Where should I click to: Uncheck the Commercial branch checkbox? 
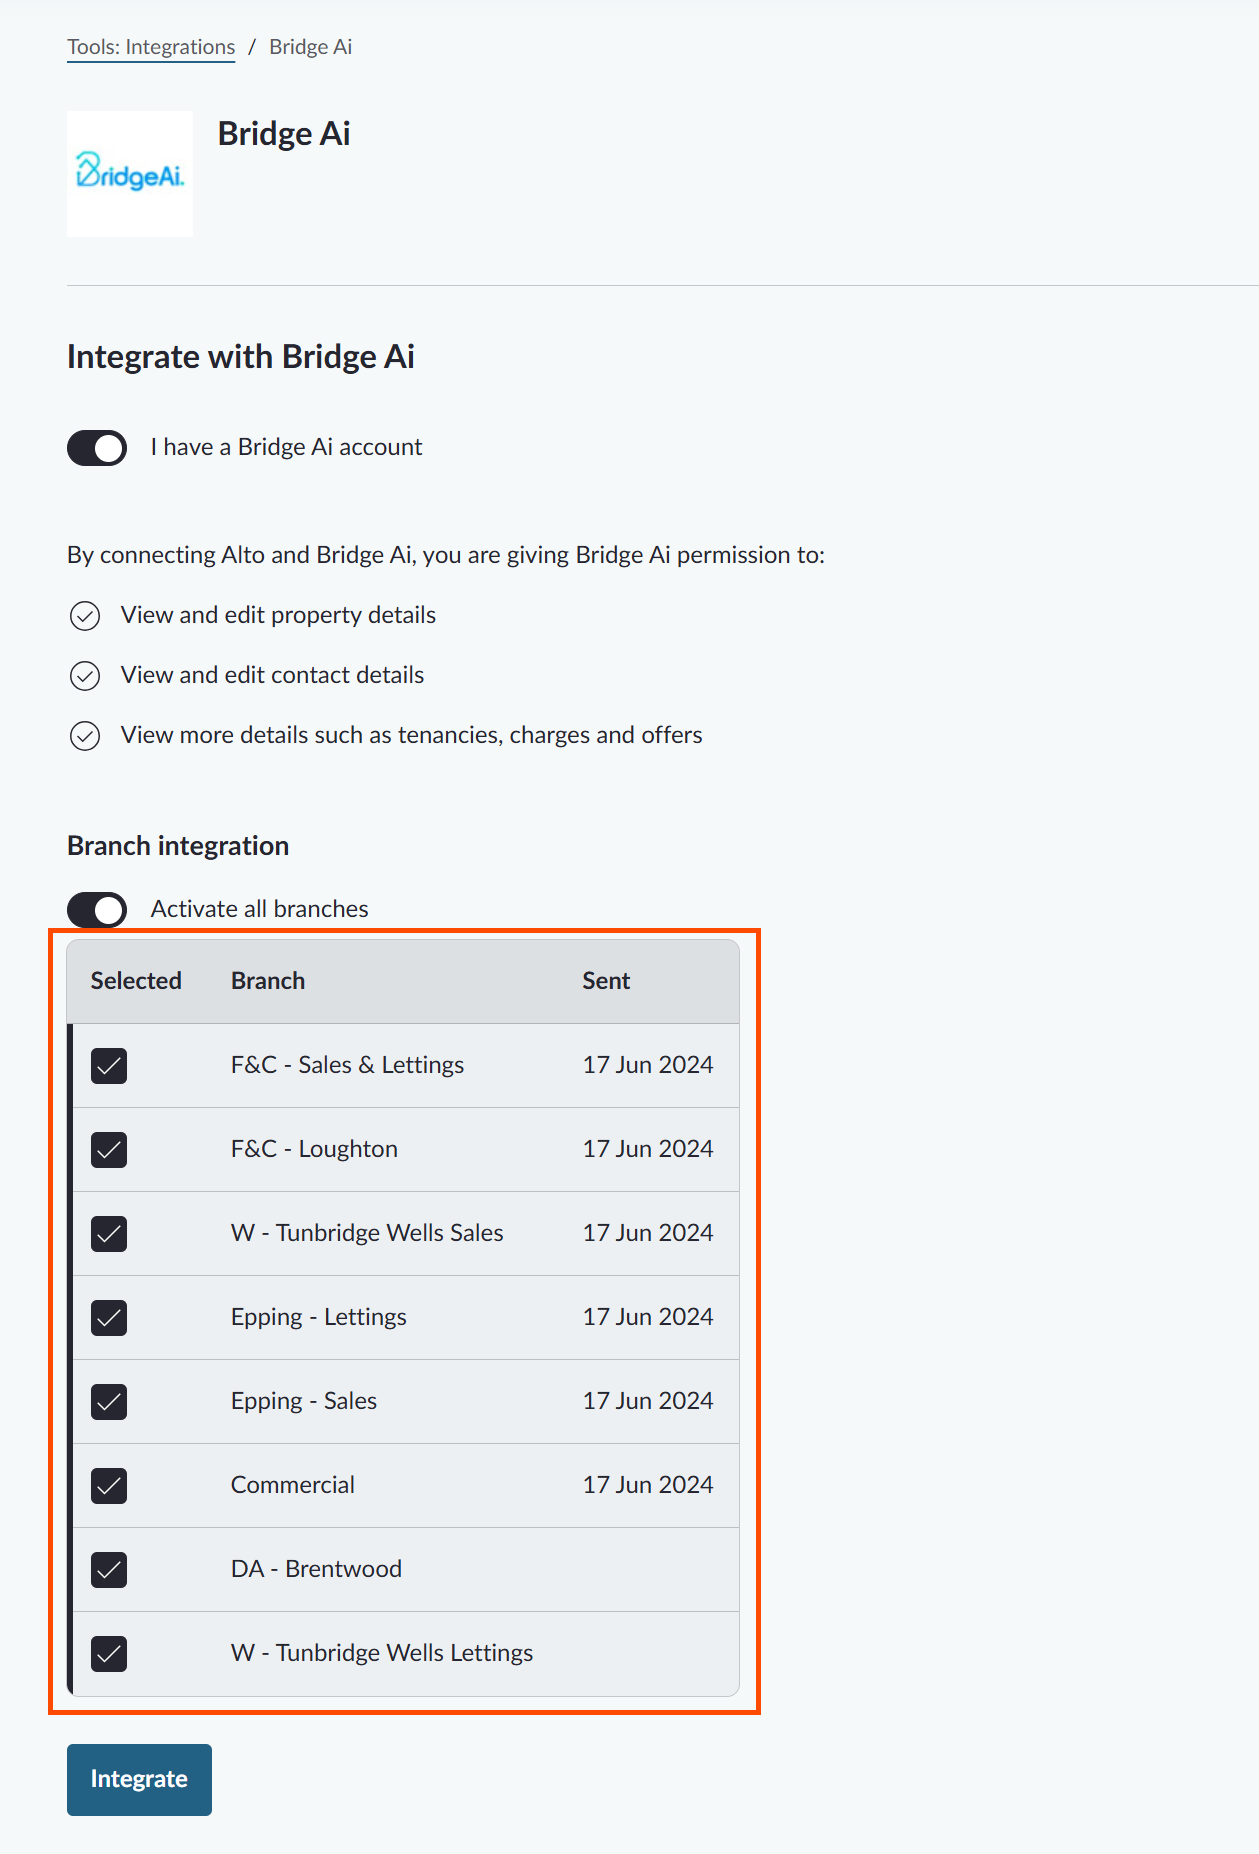tap(109, 1486)
